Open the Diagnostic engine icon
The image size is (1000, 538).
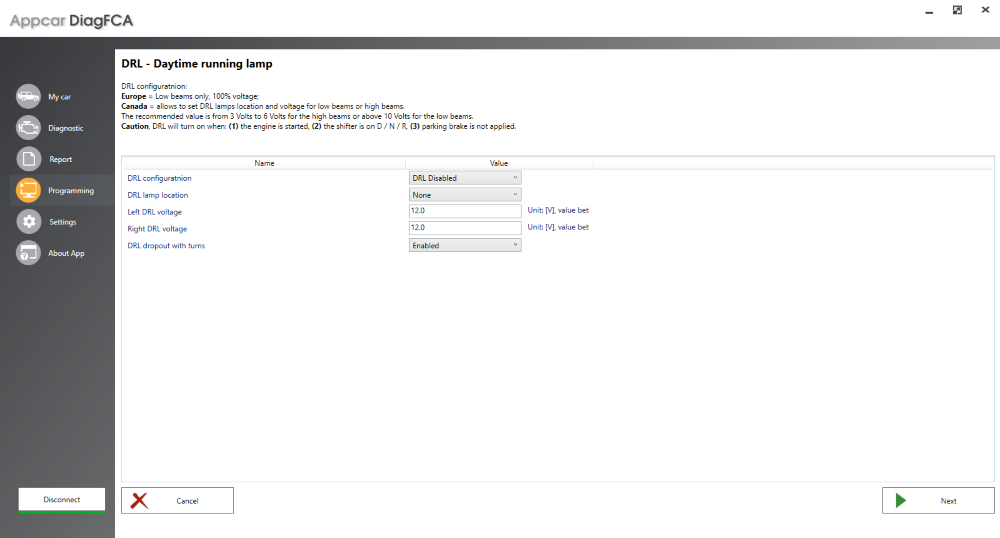click(28, 128)
